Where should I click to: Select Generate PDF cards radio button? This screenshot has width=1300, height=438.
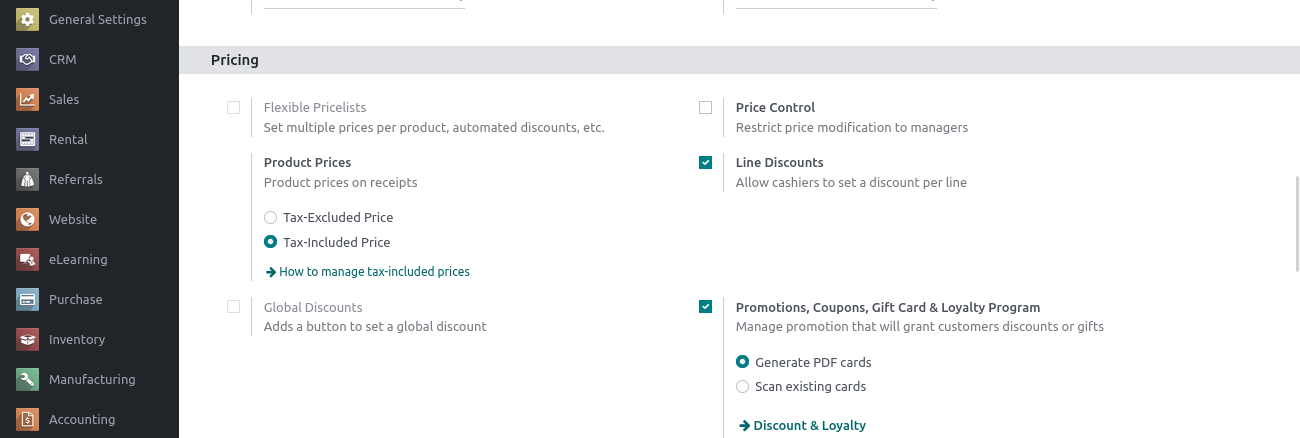point(742,362)
